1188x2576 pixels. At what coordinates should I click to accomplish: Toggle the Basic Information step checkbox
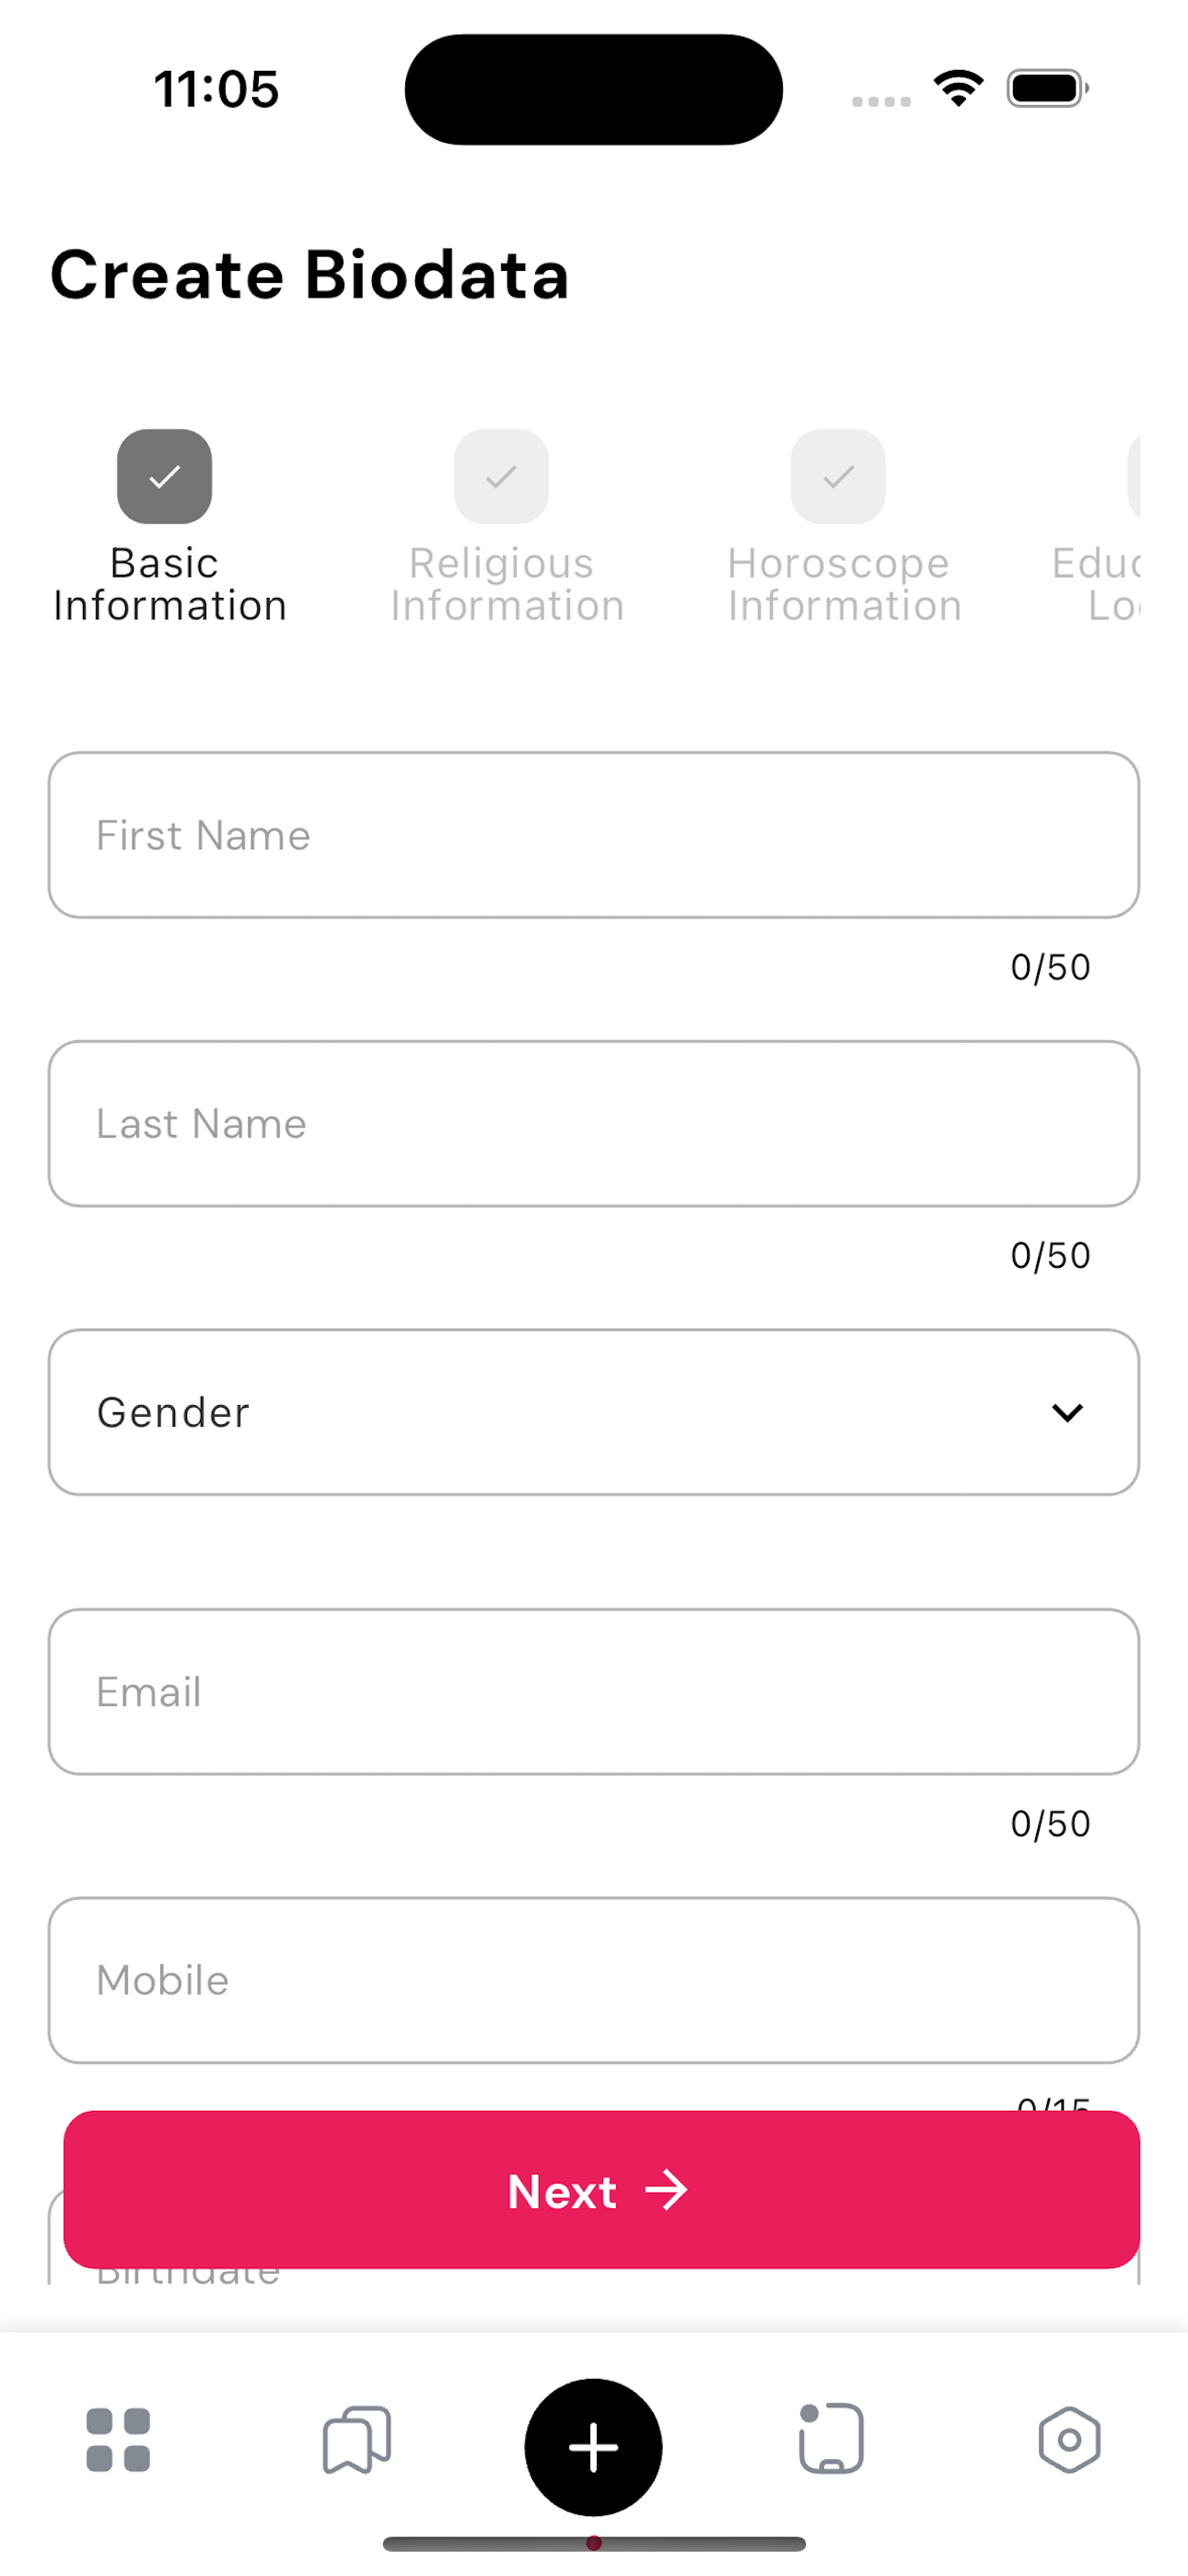point(164,477)
